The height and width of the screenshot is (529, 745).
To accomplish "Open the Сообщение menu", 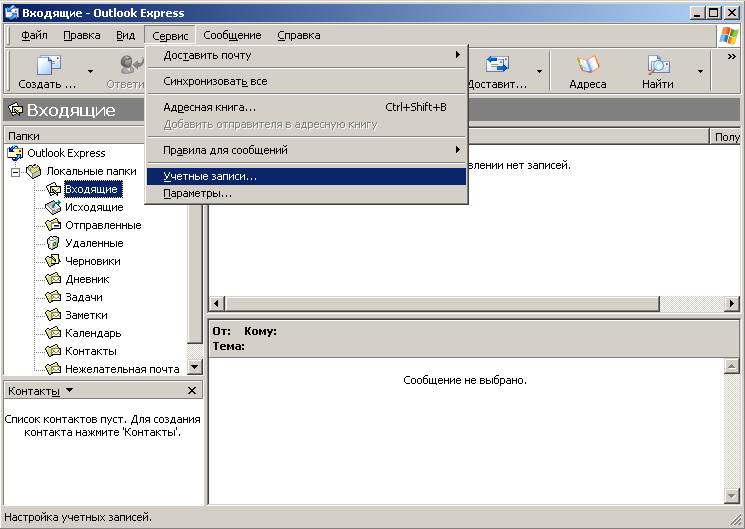I will coord(232,36).
